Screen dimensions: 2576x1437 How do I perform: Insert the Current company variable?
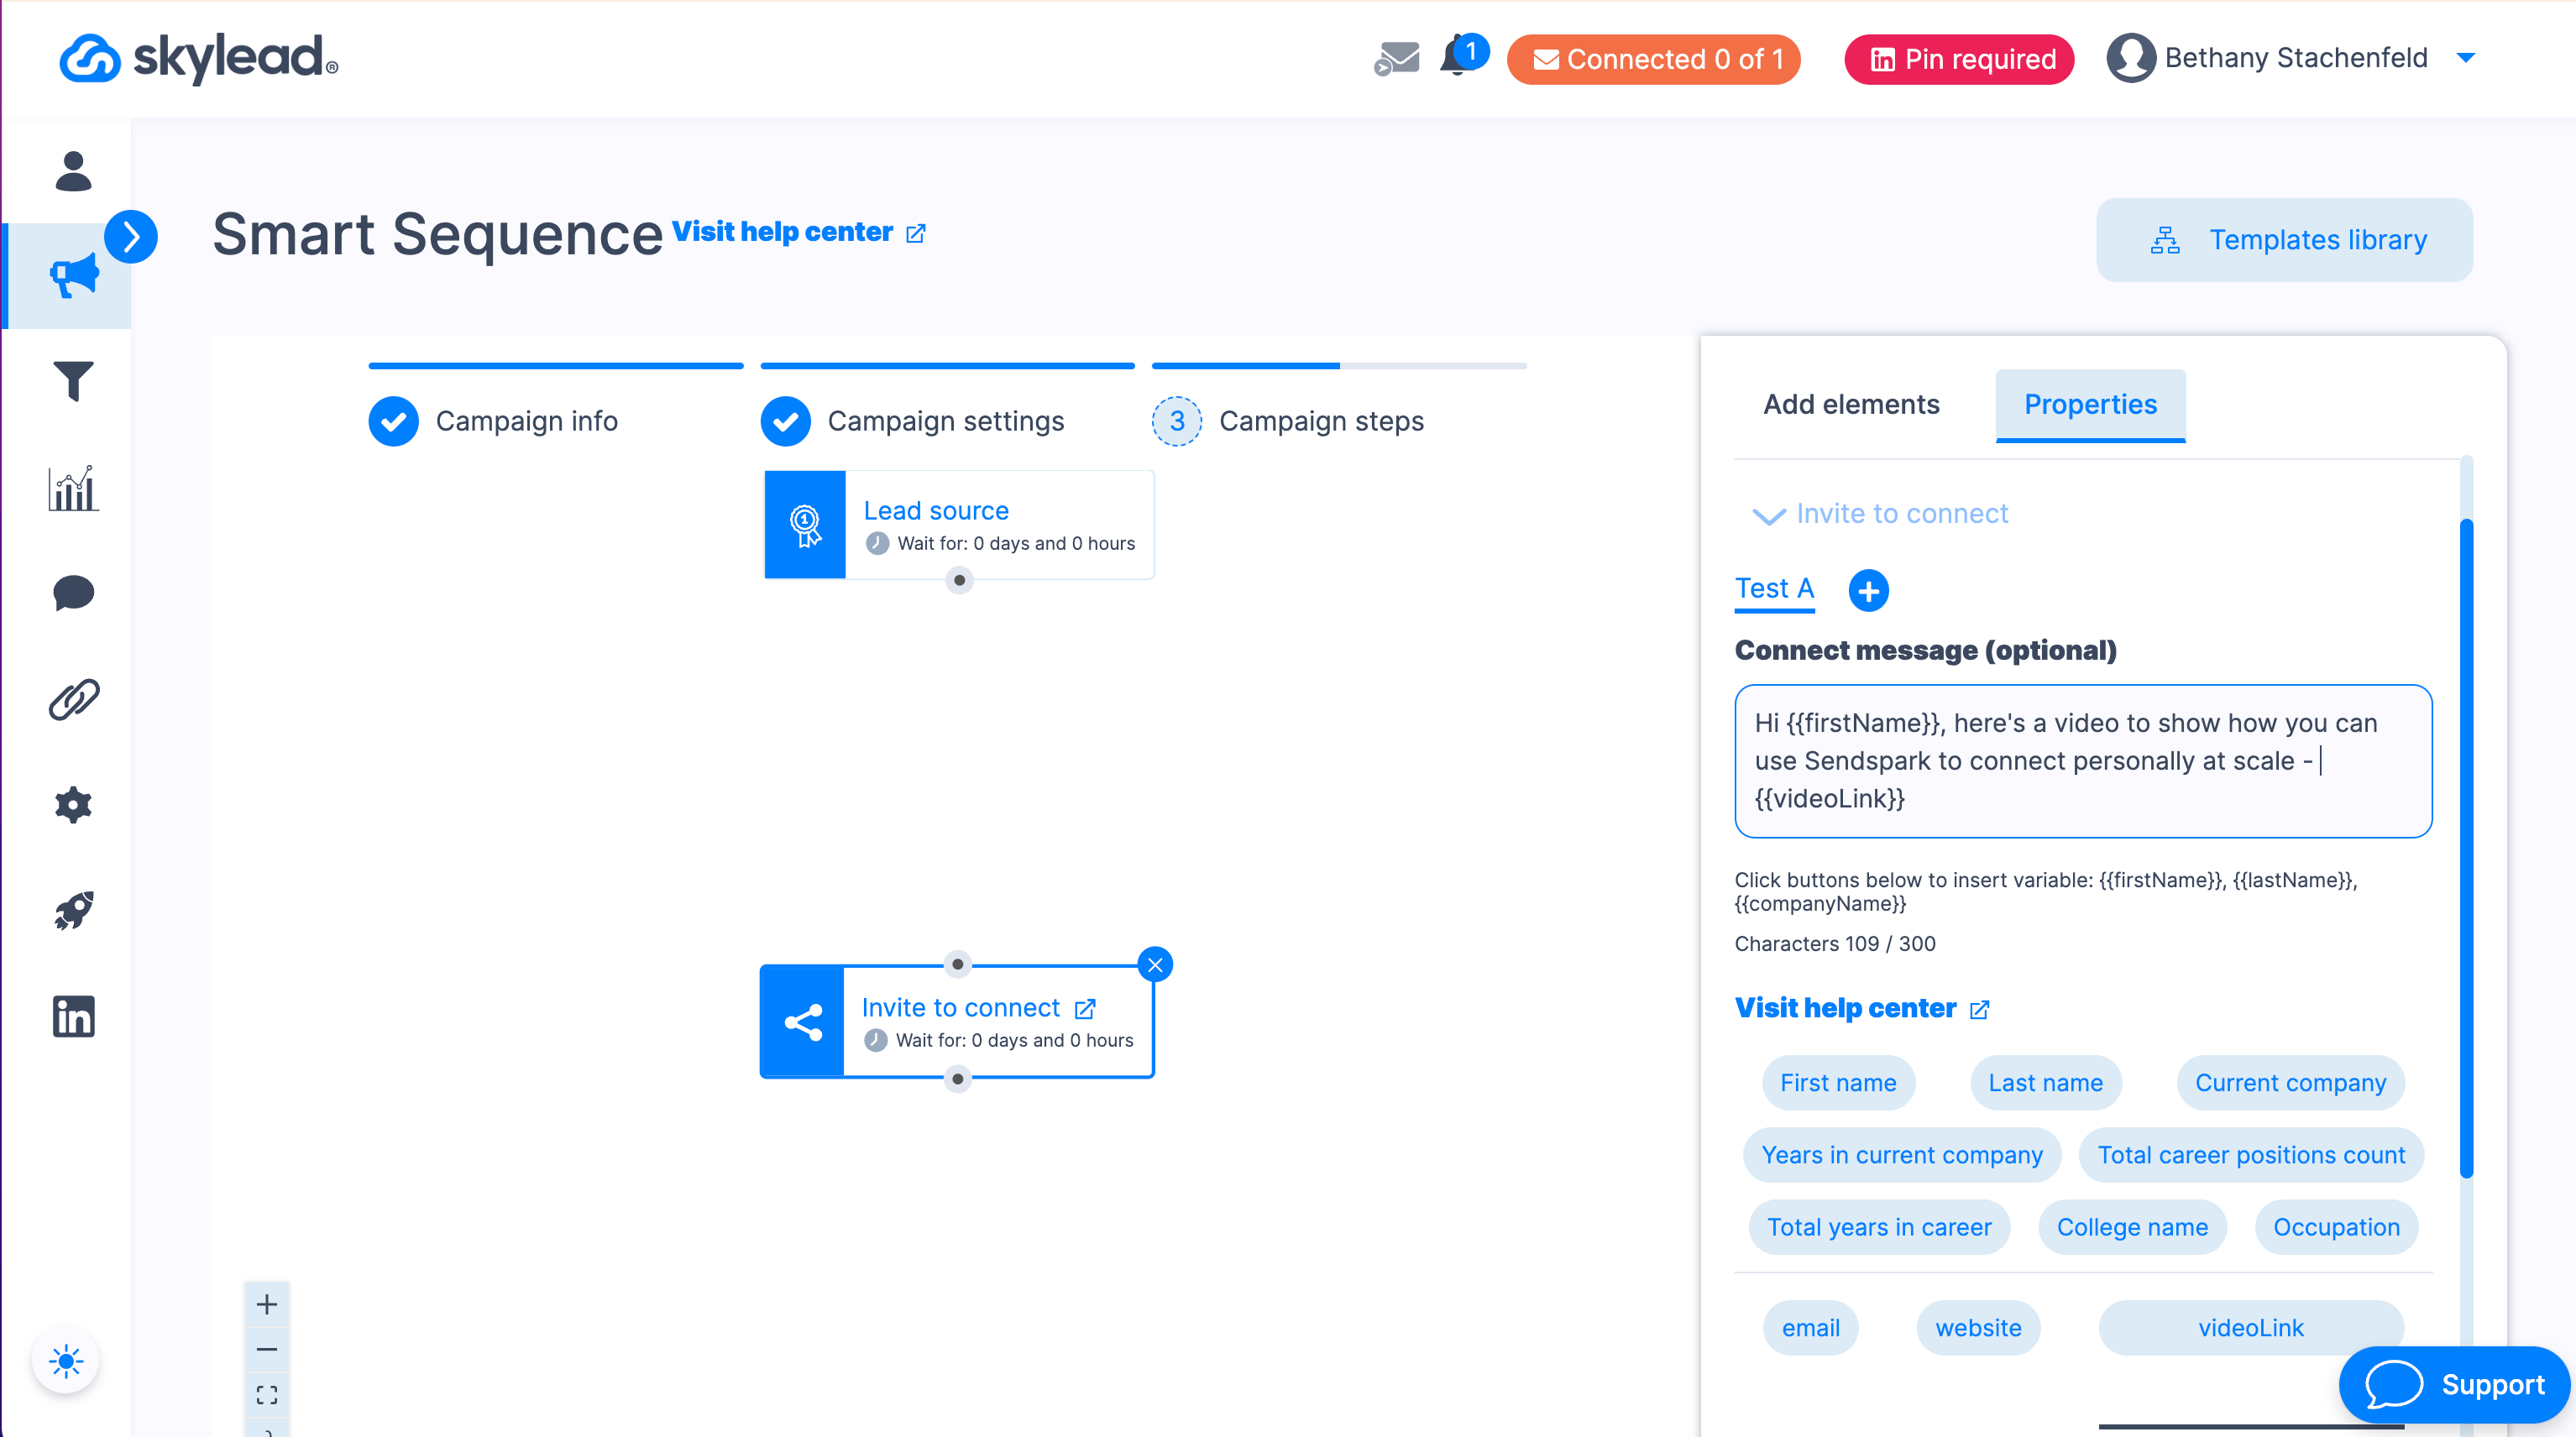(x=2290, y=1083)
